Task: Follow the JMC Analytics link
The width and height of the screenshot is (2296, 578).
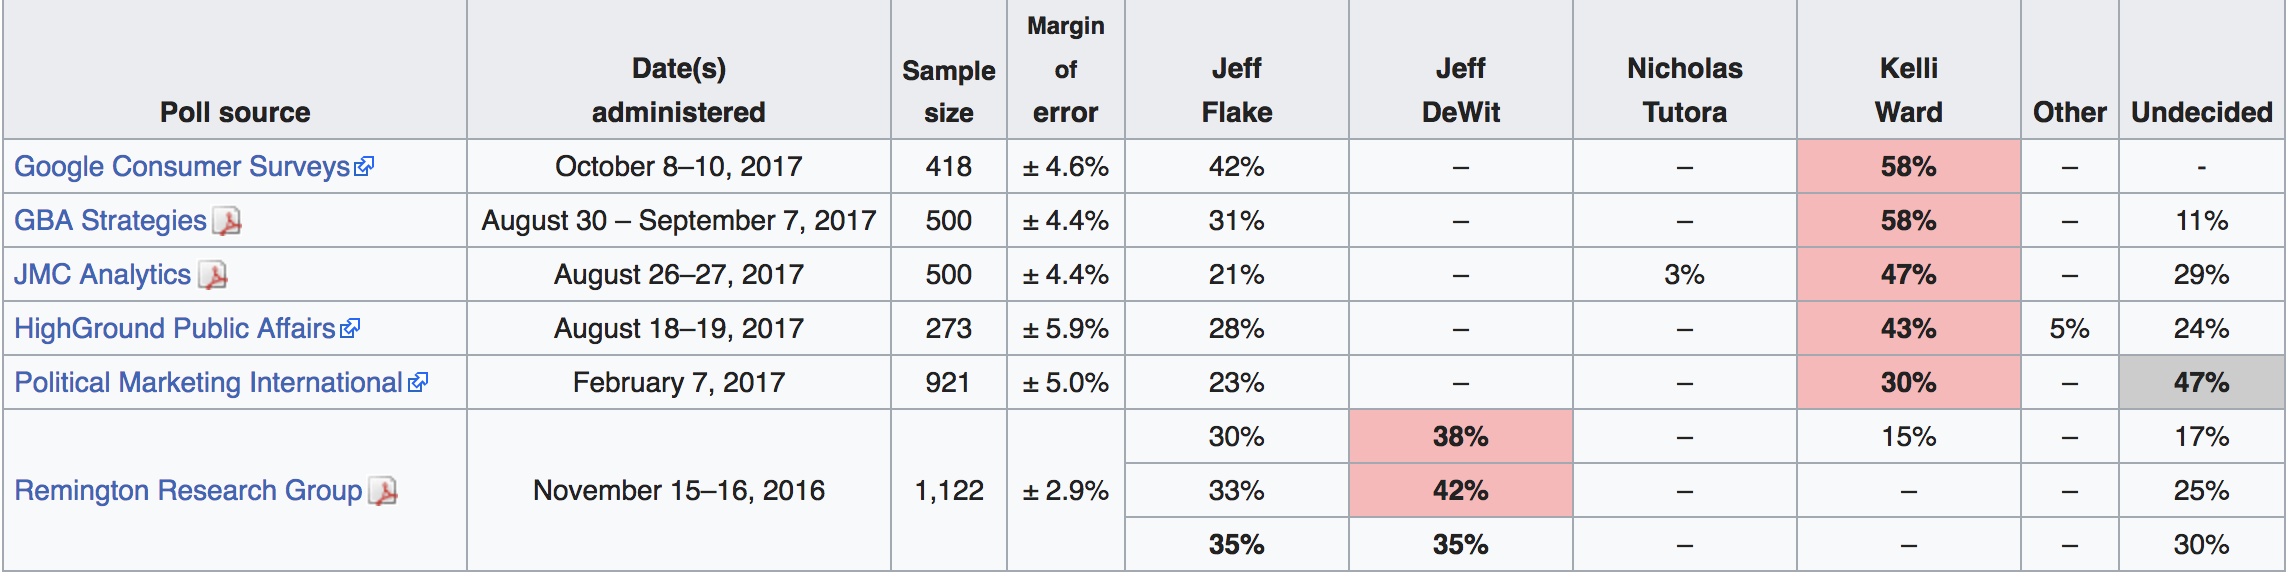Action: click(x=102, y=274)
